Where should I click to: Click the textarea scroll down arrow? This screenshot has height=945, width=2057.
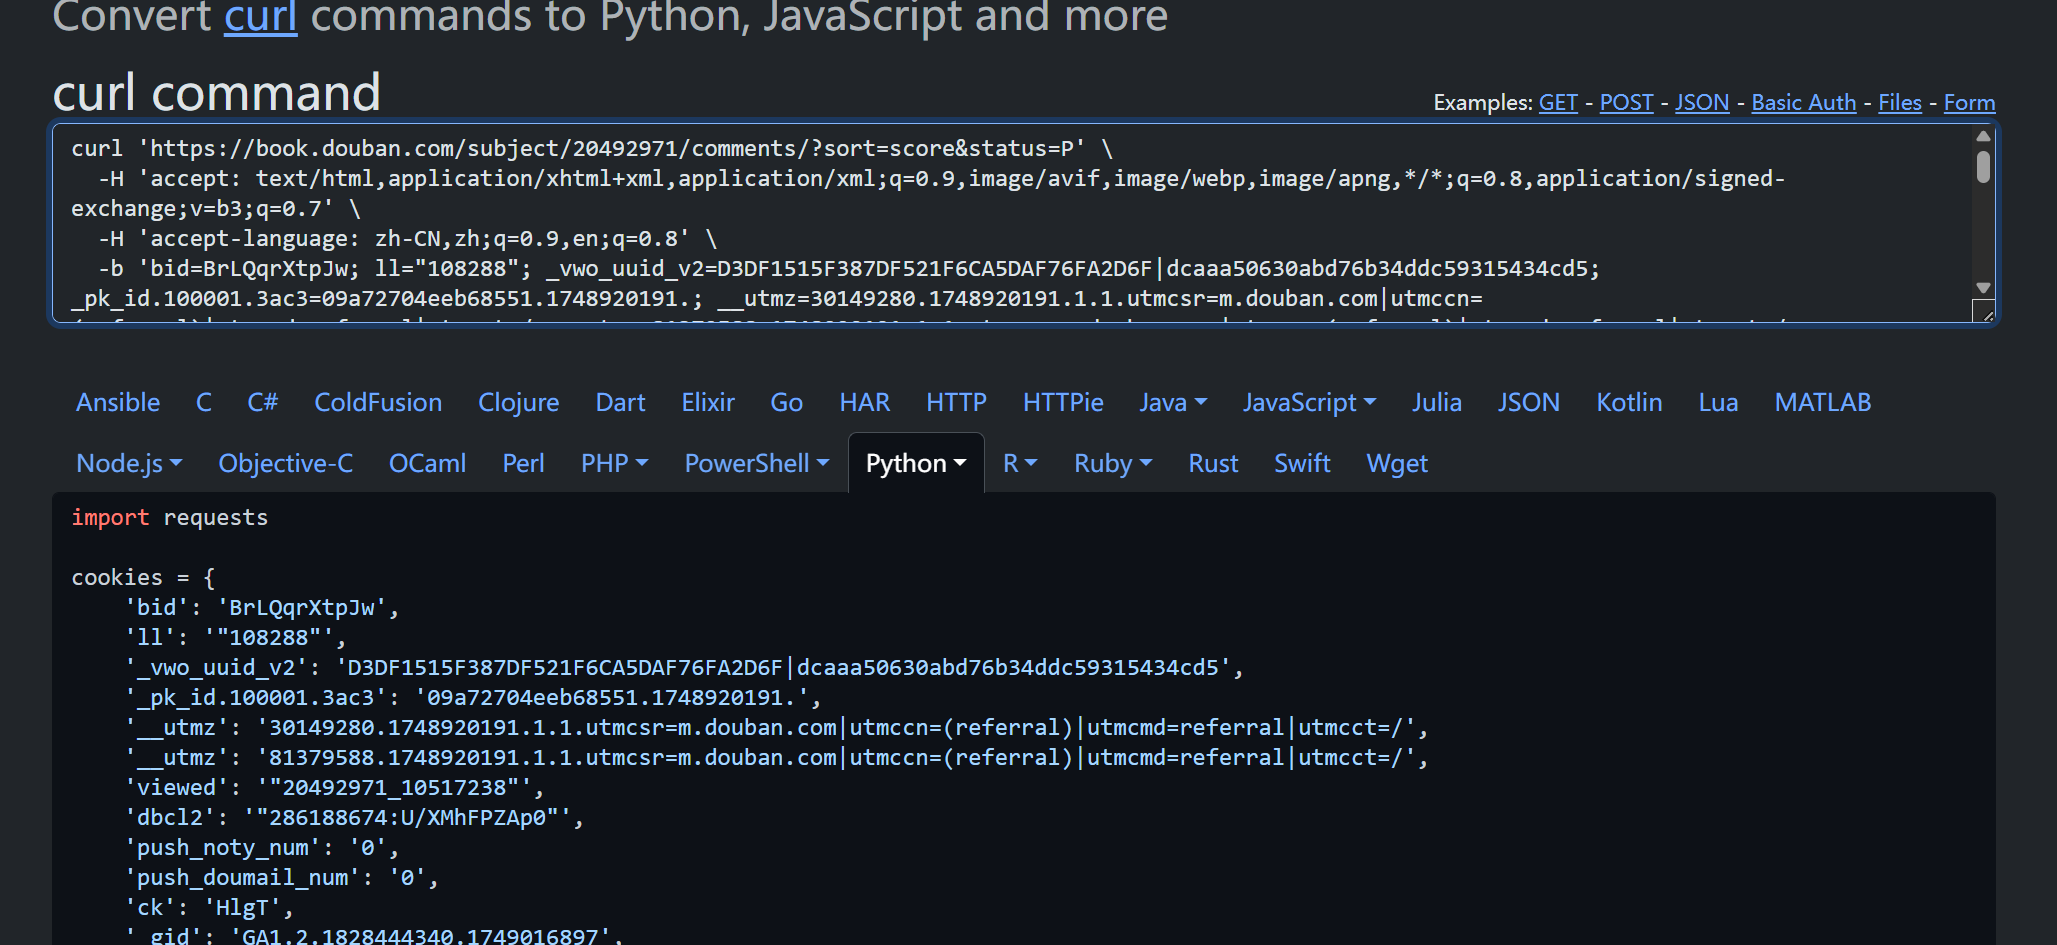click(1983, 288)
